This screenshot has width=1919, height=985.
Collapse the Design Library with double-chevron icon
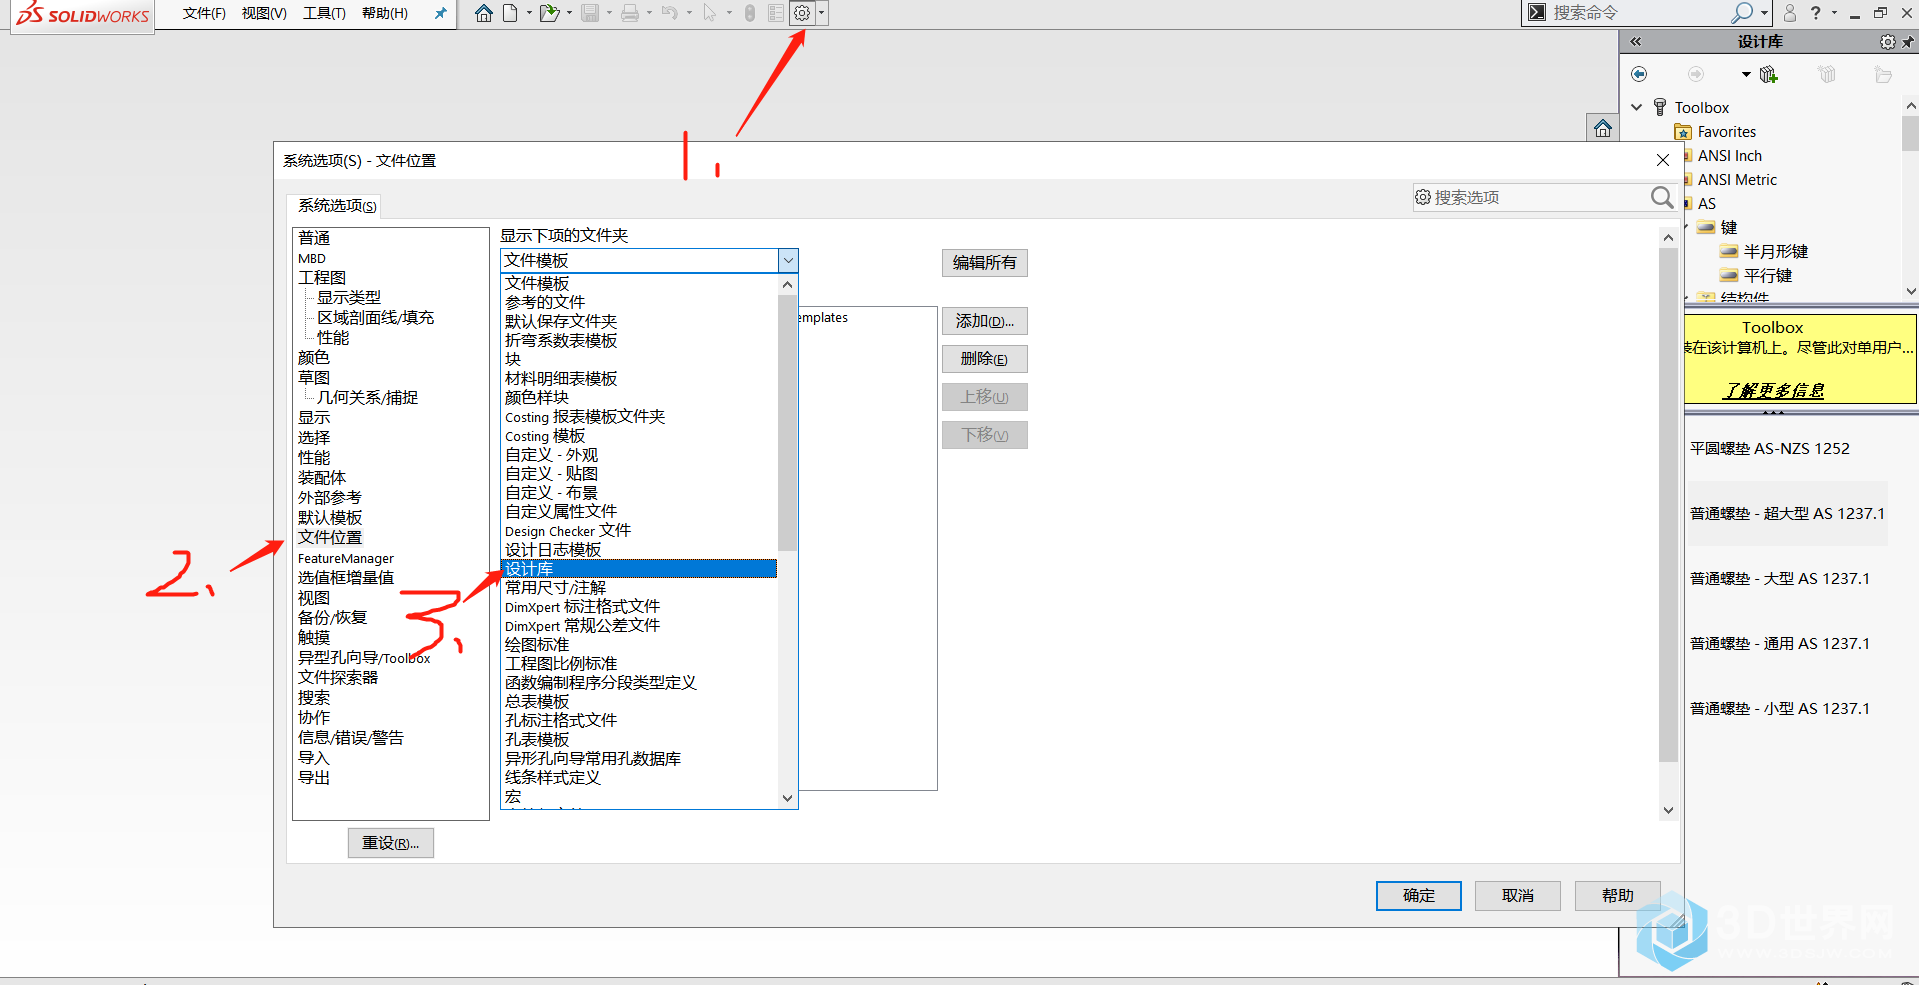pos(1636,41)
